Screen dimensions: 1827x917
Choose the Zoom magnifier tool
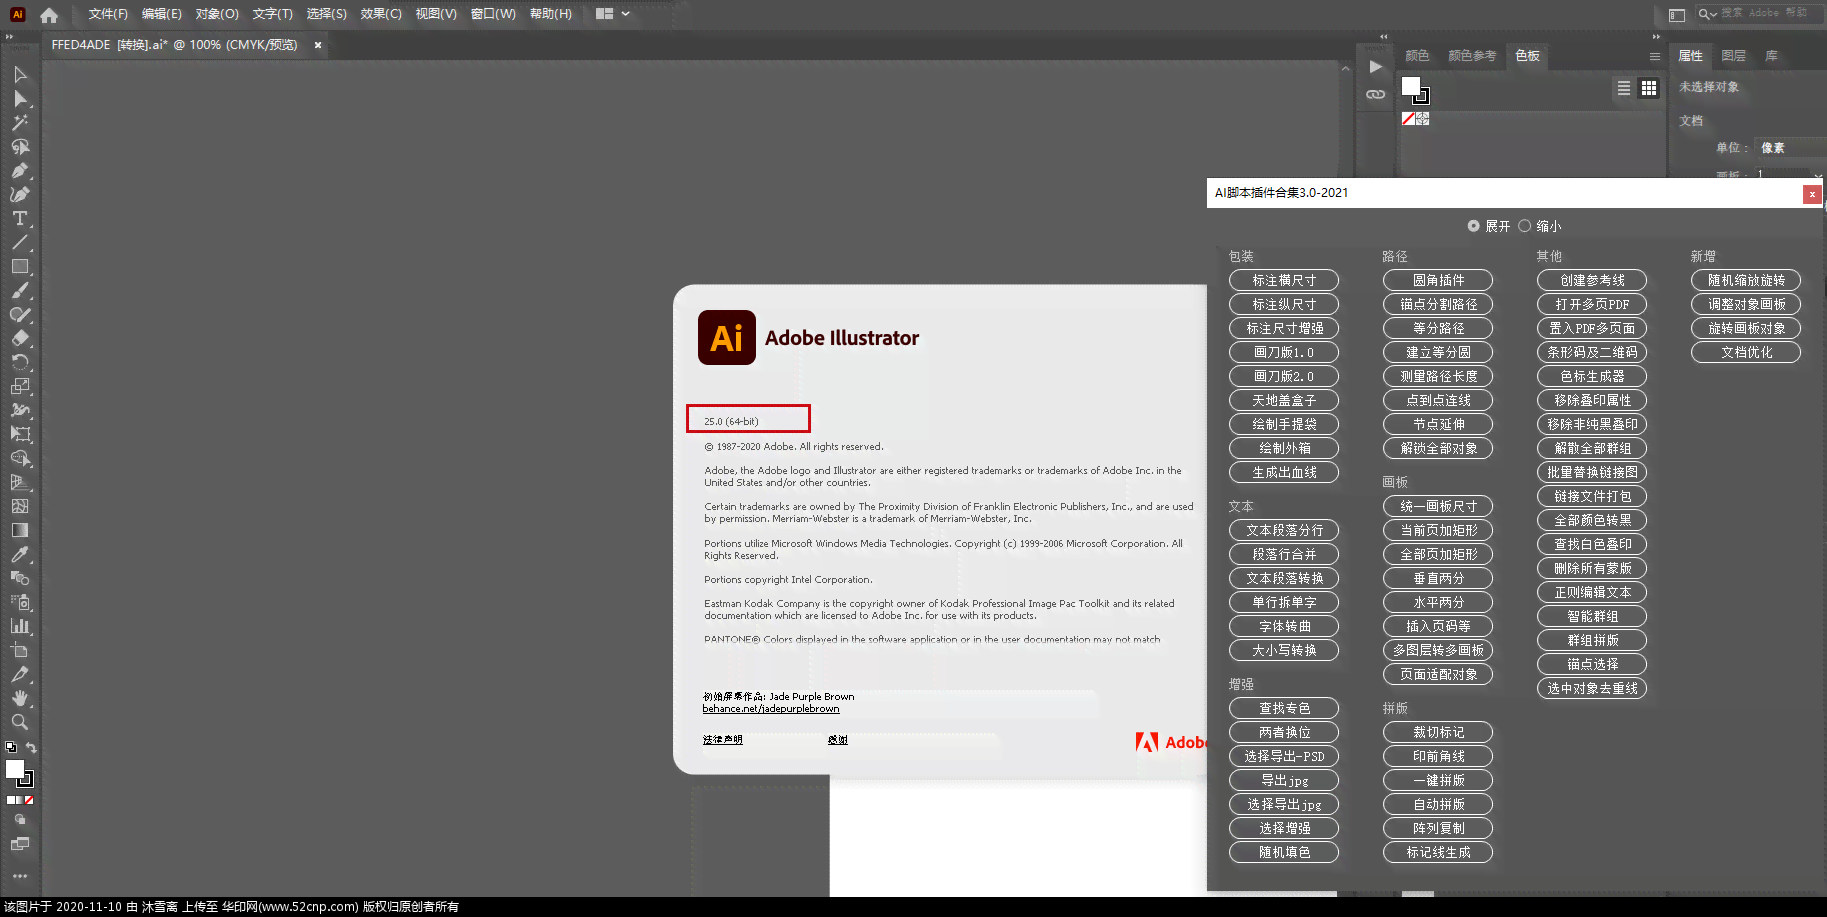(20, 723)
